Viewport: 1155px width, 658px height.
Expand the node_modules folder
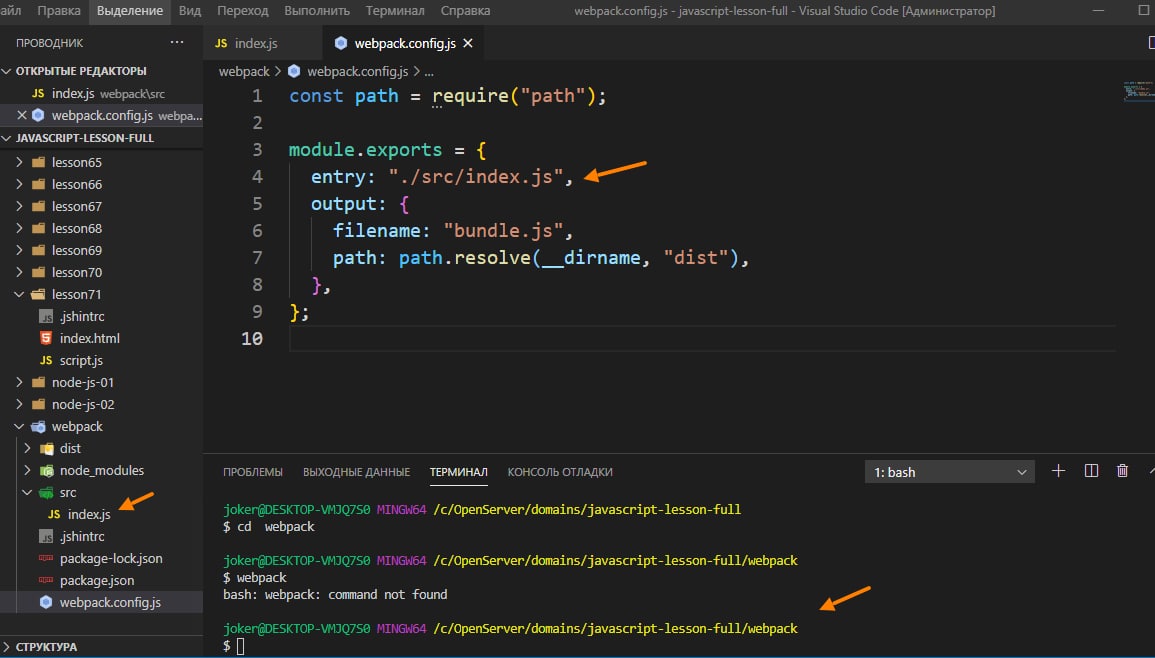click(x=102, y=470)
